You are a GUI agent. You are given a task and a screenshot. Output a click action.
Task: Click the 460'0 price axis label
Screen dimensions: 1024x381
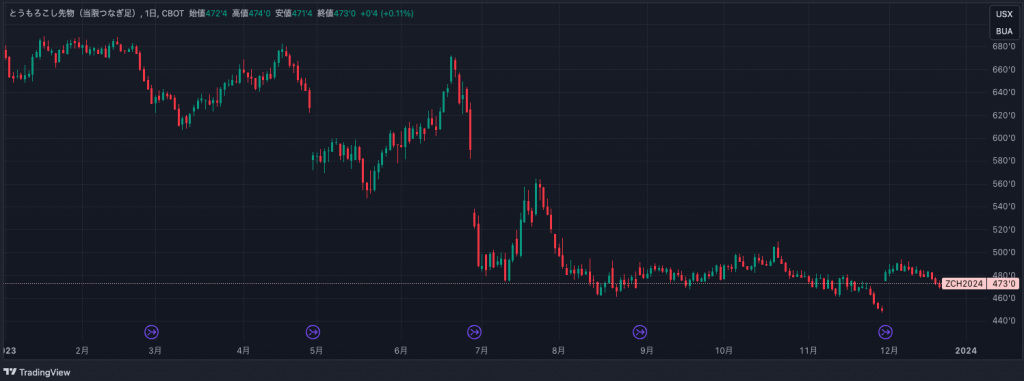1004,297
